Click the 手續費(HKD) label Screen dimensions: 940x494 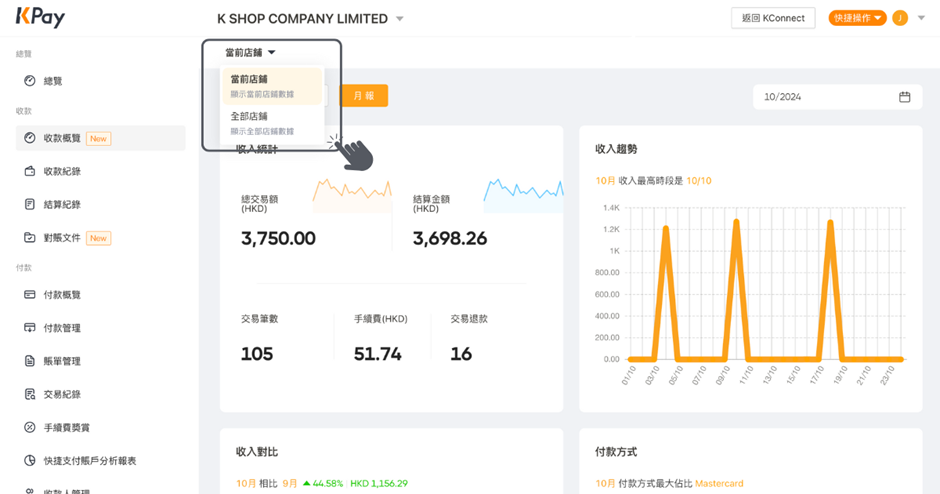381,319
